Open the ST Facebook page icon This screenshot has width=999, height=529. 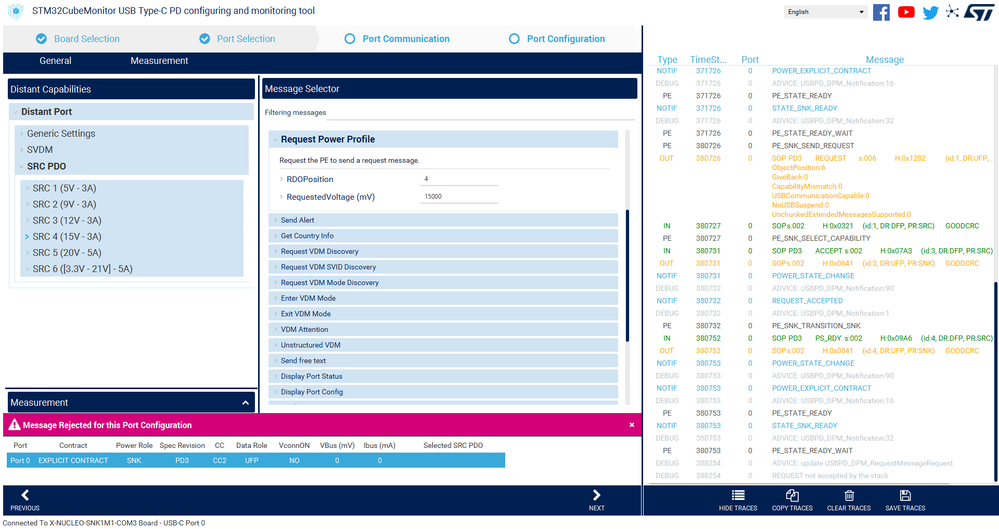coord(881,12)
